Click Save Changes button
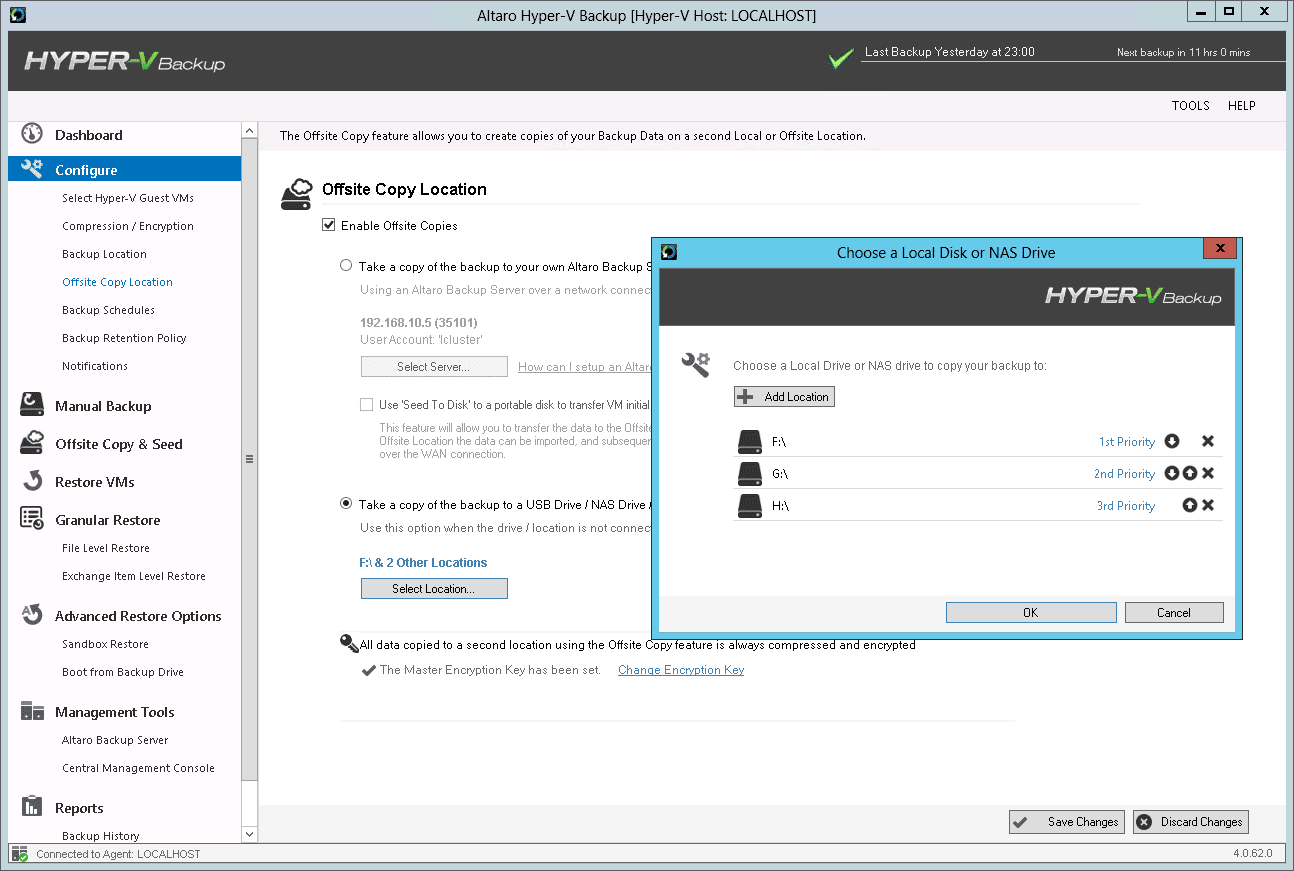This screenshot has height=871, width=1294. [1067, 822]
